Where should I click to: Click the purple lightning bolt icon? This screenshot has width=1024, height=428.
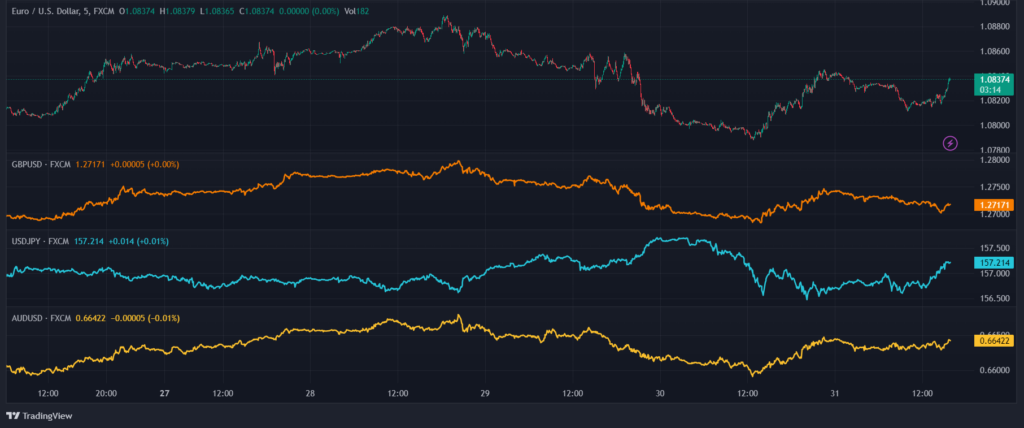pos(950,144)
